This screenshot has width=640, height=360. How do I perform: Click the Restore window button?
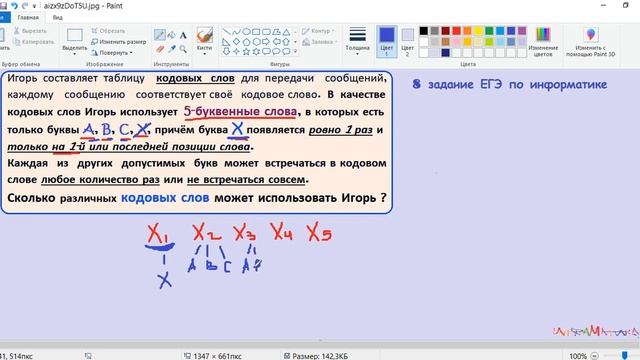click(625, 5)
